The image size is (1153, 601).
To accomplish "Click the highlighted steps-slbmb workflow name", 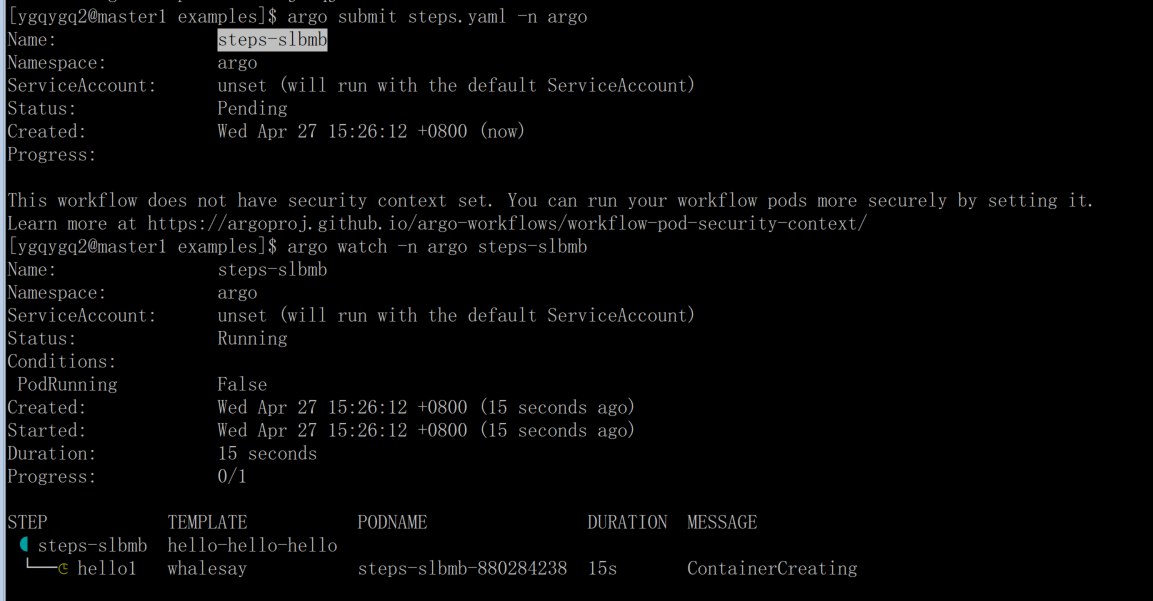I will (x=272, y=40).
